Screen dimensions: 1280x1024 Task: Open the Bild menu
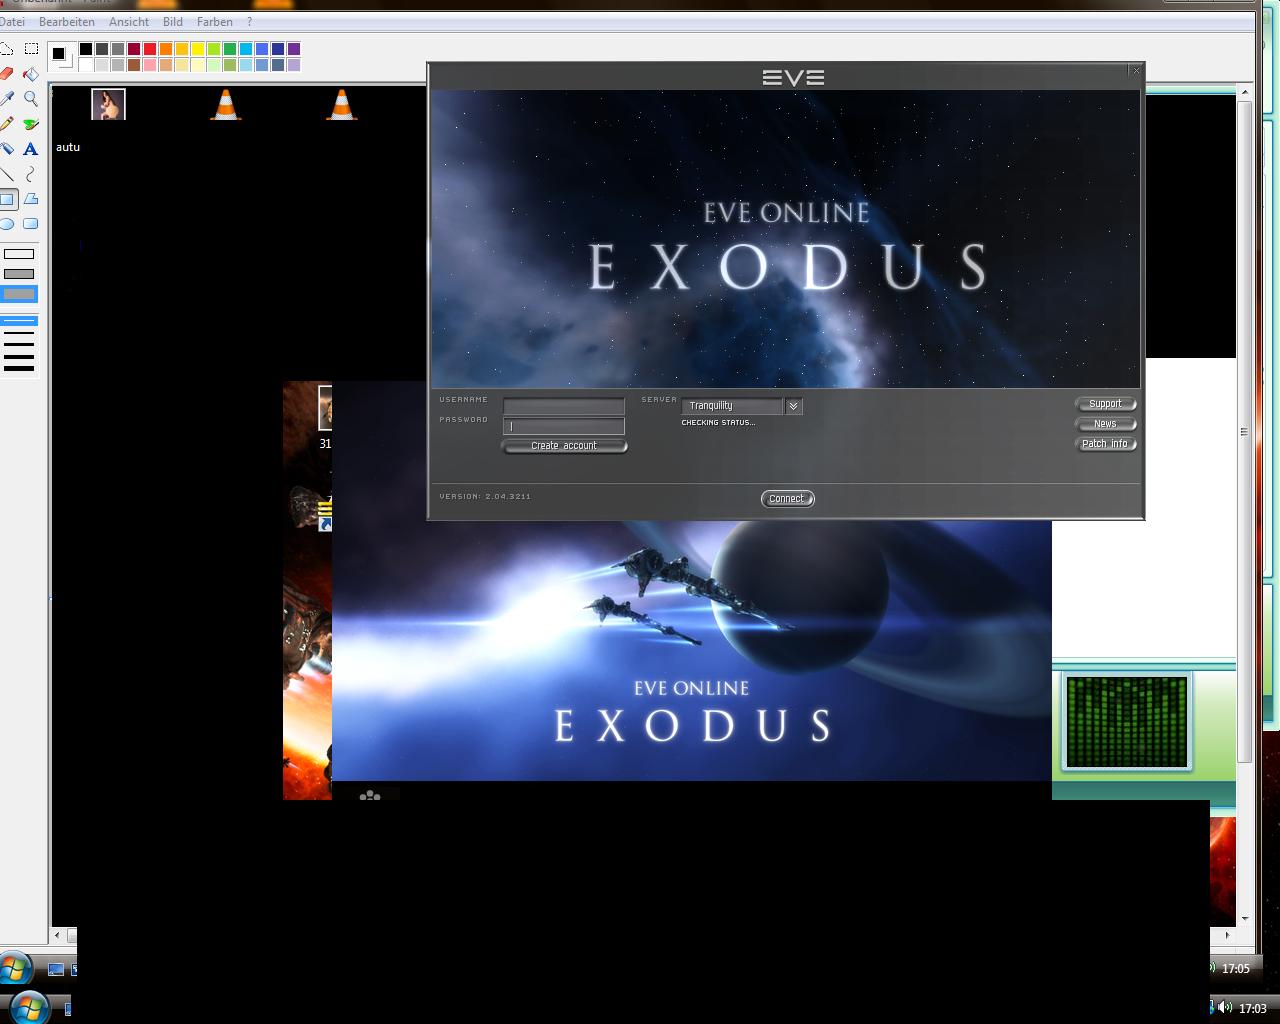click(x=173, y=21)
